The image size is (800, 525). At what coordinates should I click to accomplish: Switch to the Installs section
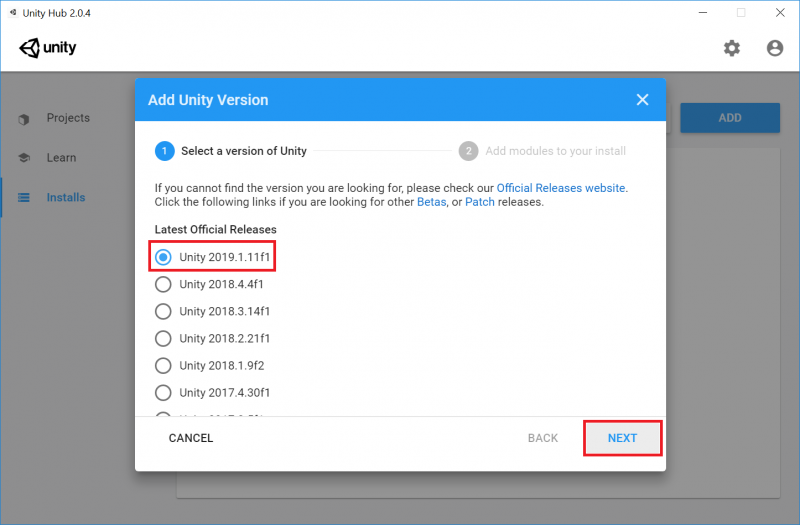pyautogui.click(x=66, y=197)
